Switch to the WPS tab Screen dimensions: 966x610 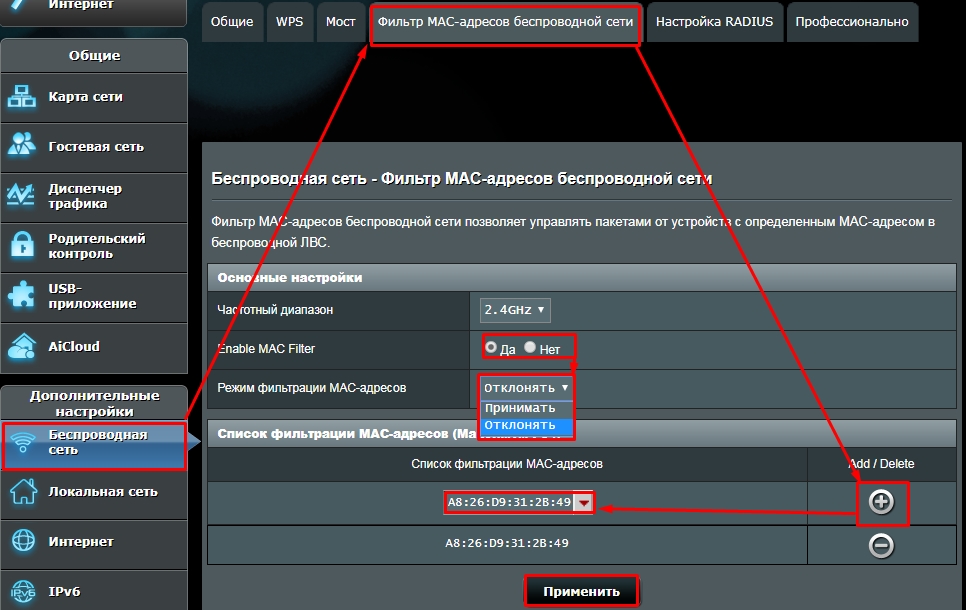tap(290, 22)
